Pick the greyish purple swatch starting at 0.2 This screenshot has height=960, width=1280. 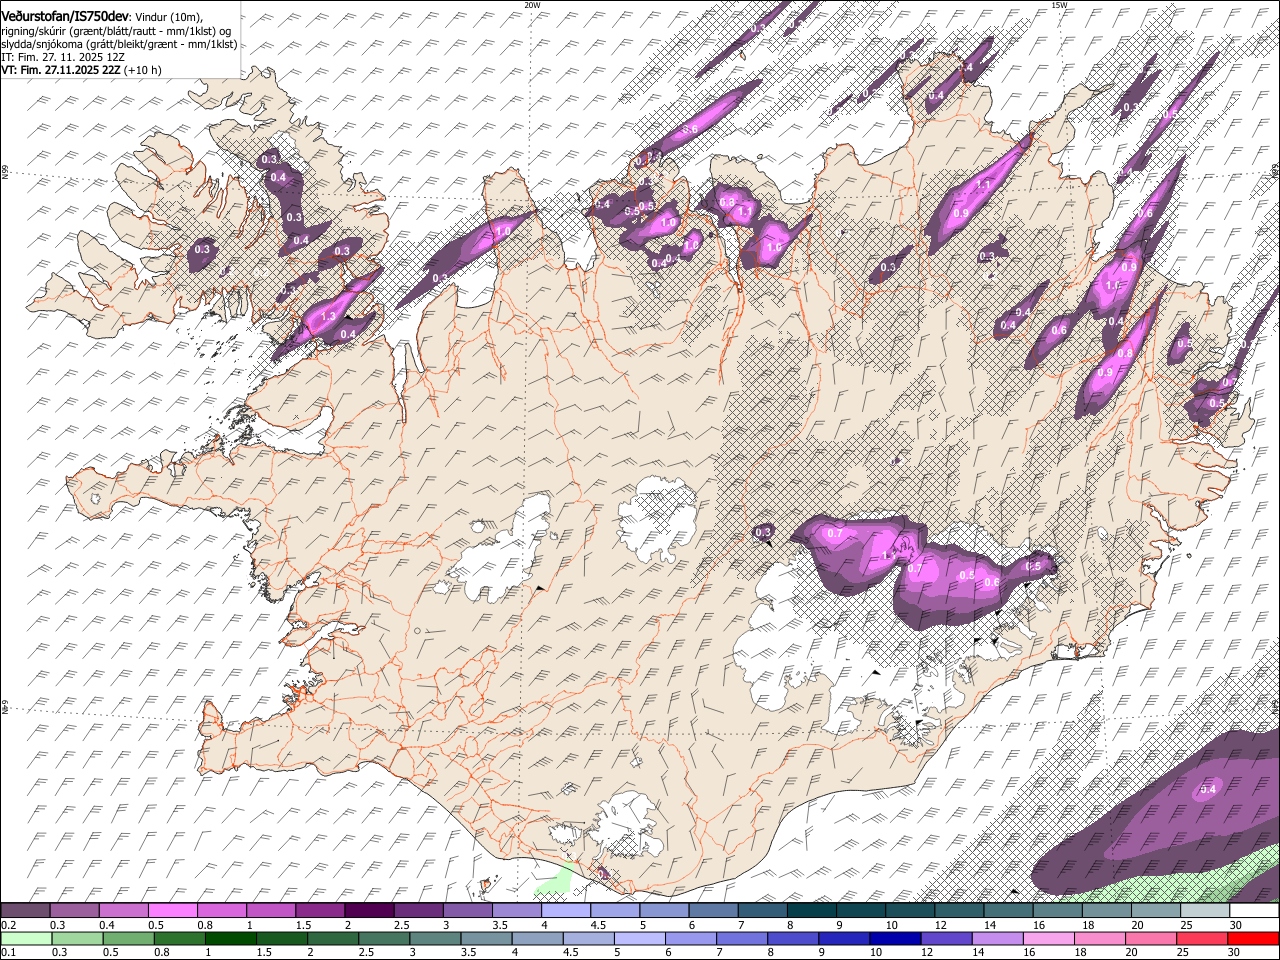click(26, 911)
